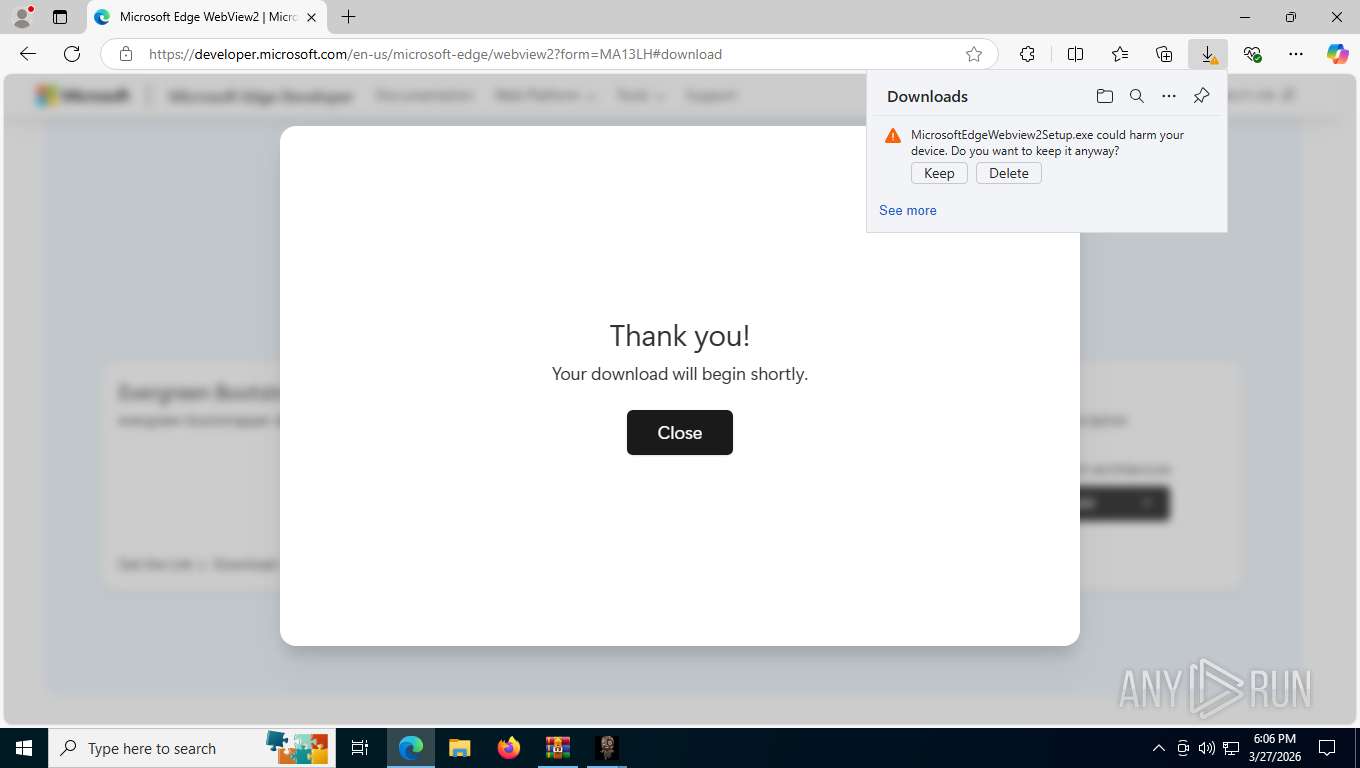Delete the flagged download

click(1009, 173)
